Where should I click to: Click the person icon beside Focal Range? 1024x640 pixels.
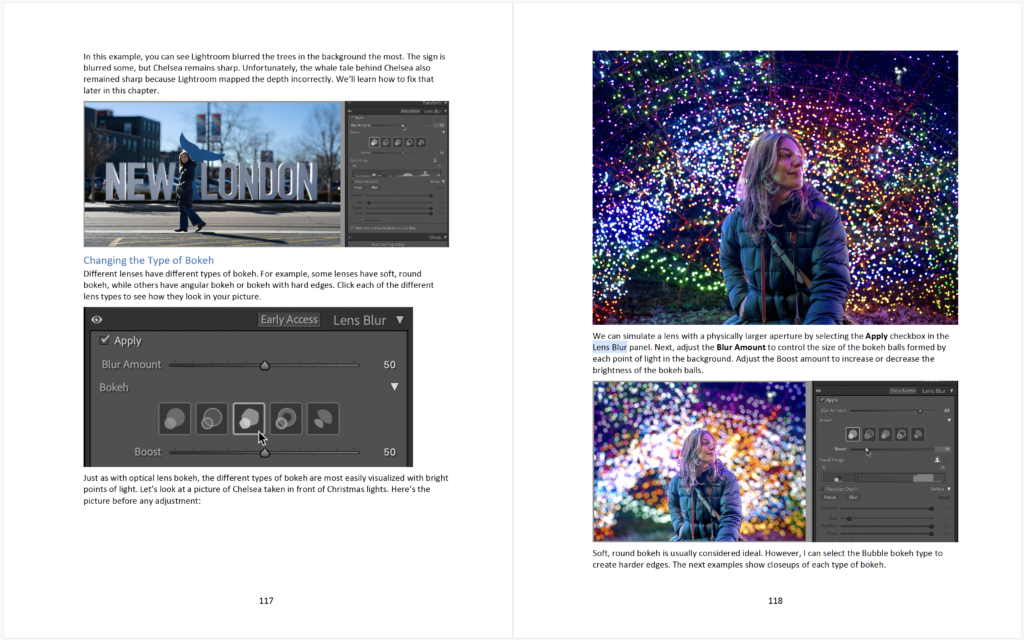click(x=937, y=459)
